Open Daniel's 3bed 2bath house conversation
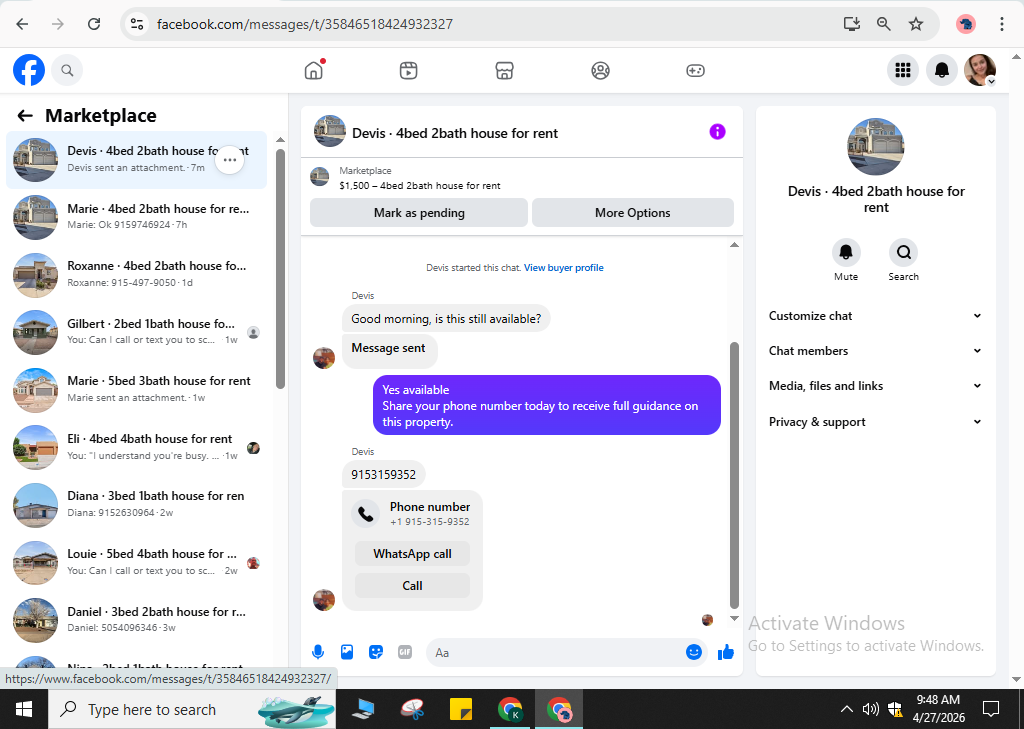Viewport: 1024px width, 729px height. [136, 619]
